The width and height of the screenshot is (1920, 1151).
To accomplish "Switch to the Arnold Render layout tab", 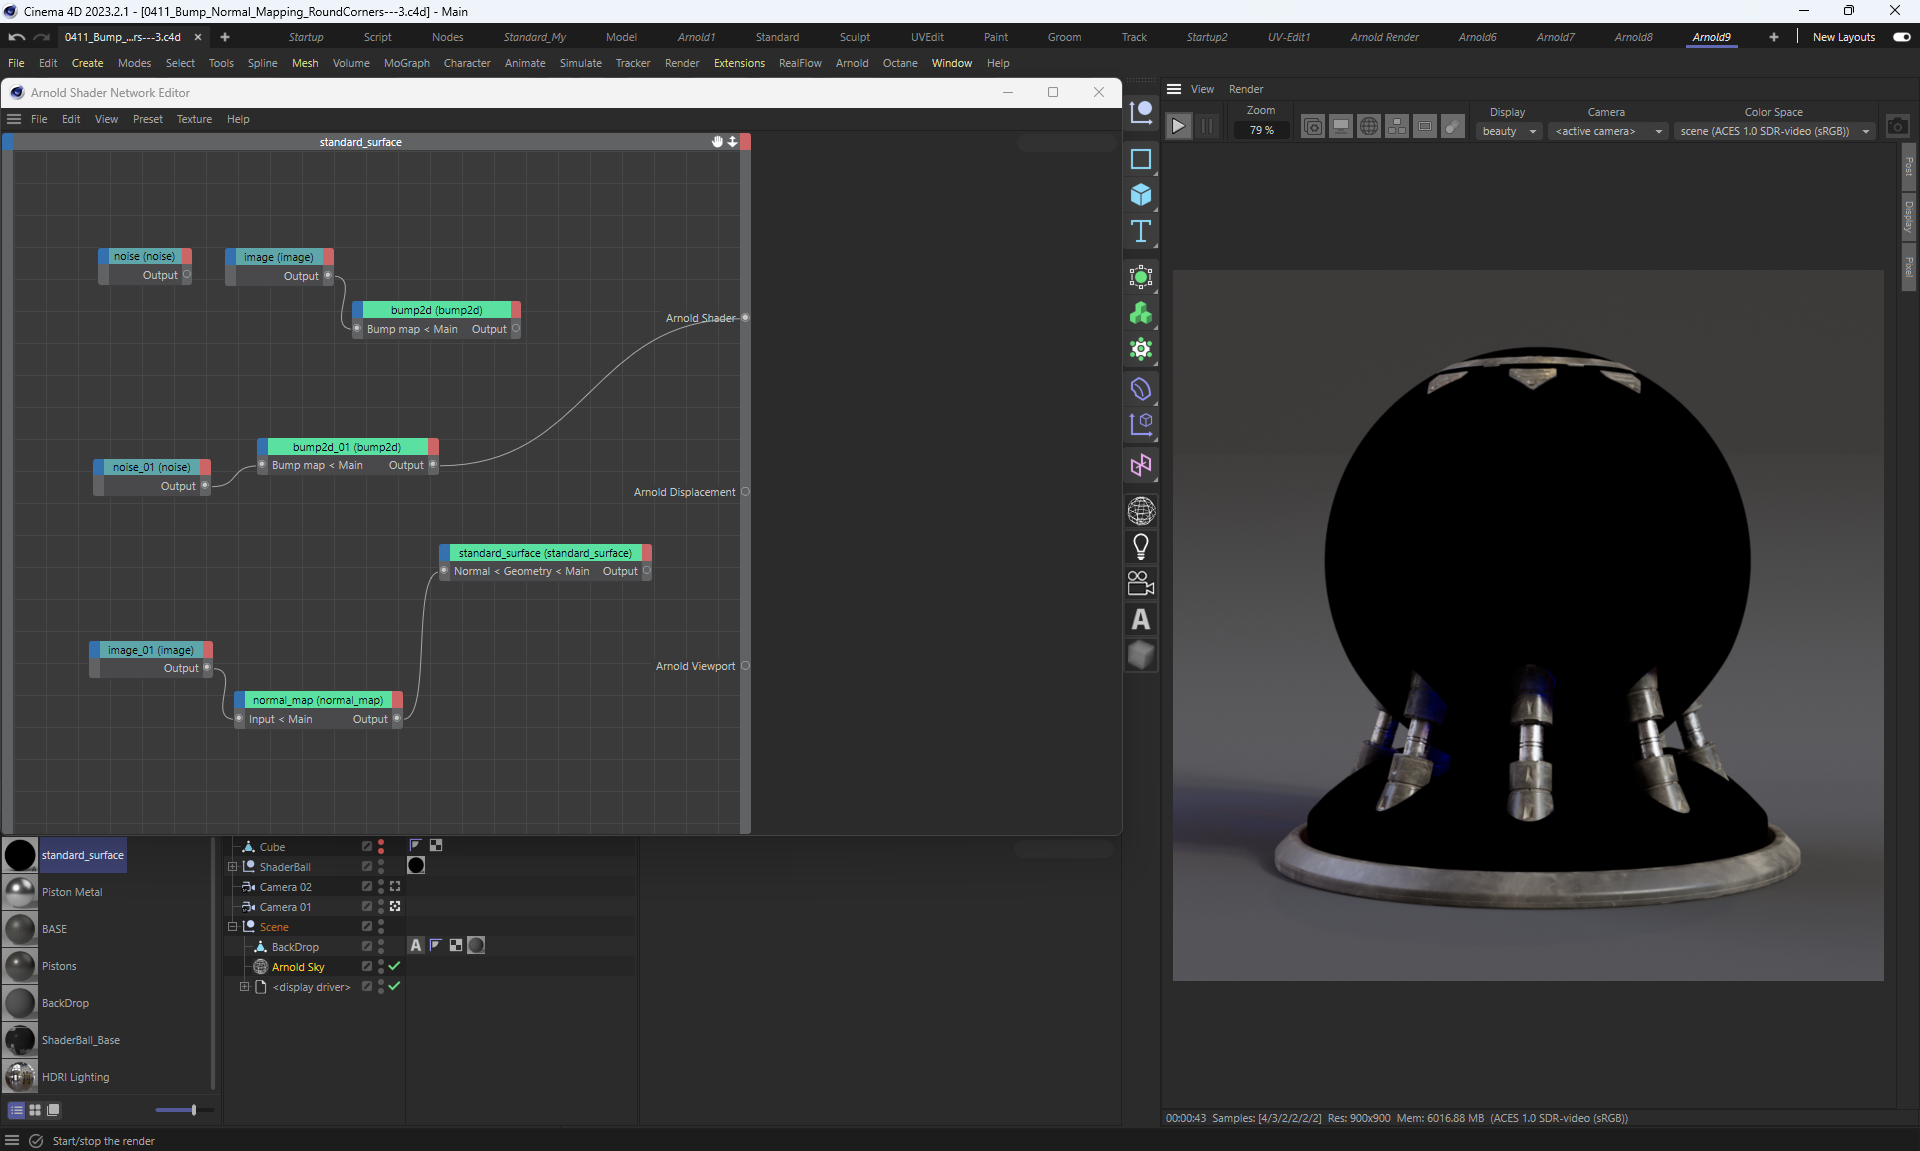I will pyautogui.click(x=1384, y=37).
